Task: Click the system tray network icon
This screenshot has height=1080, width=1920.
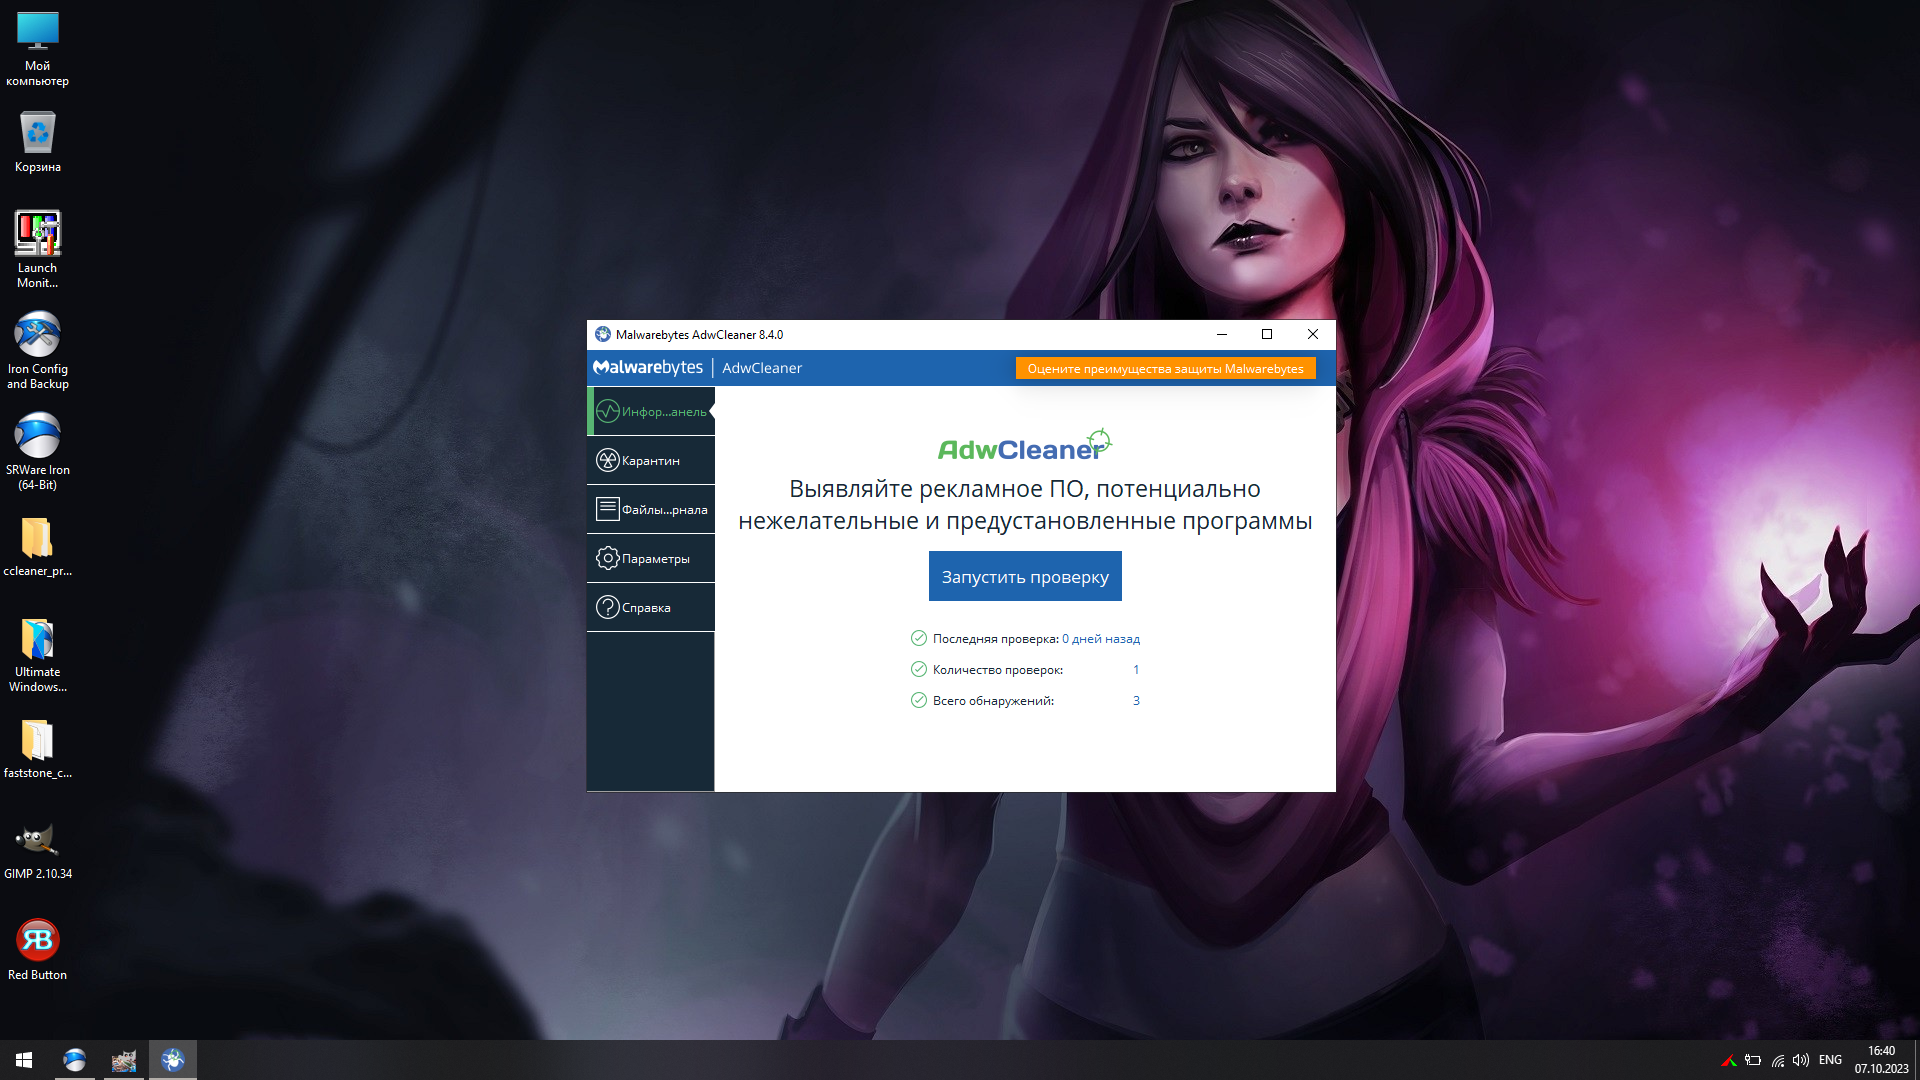Action: 1778,1059
